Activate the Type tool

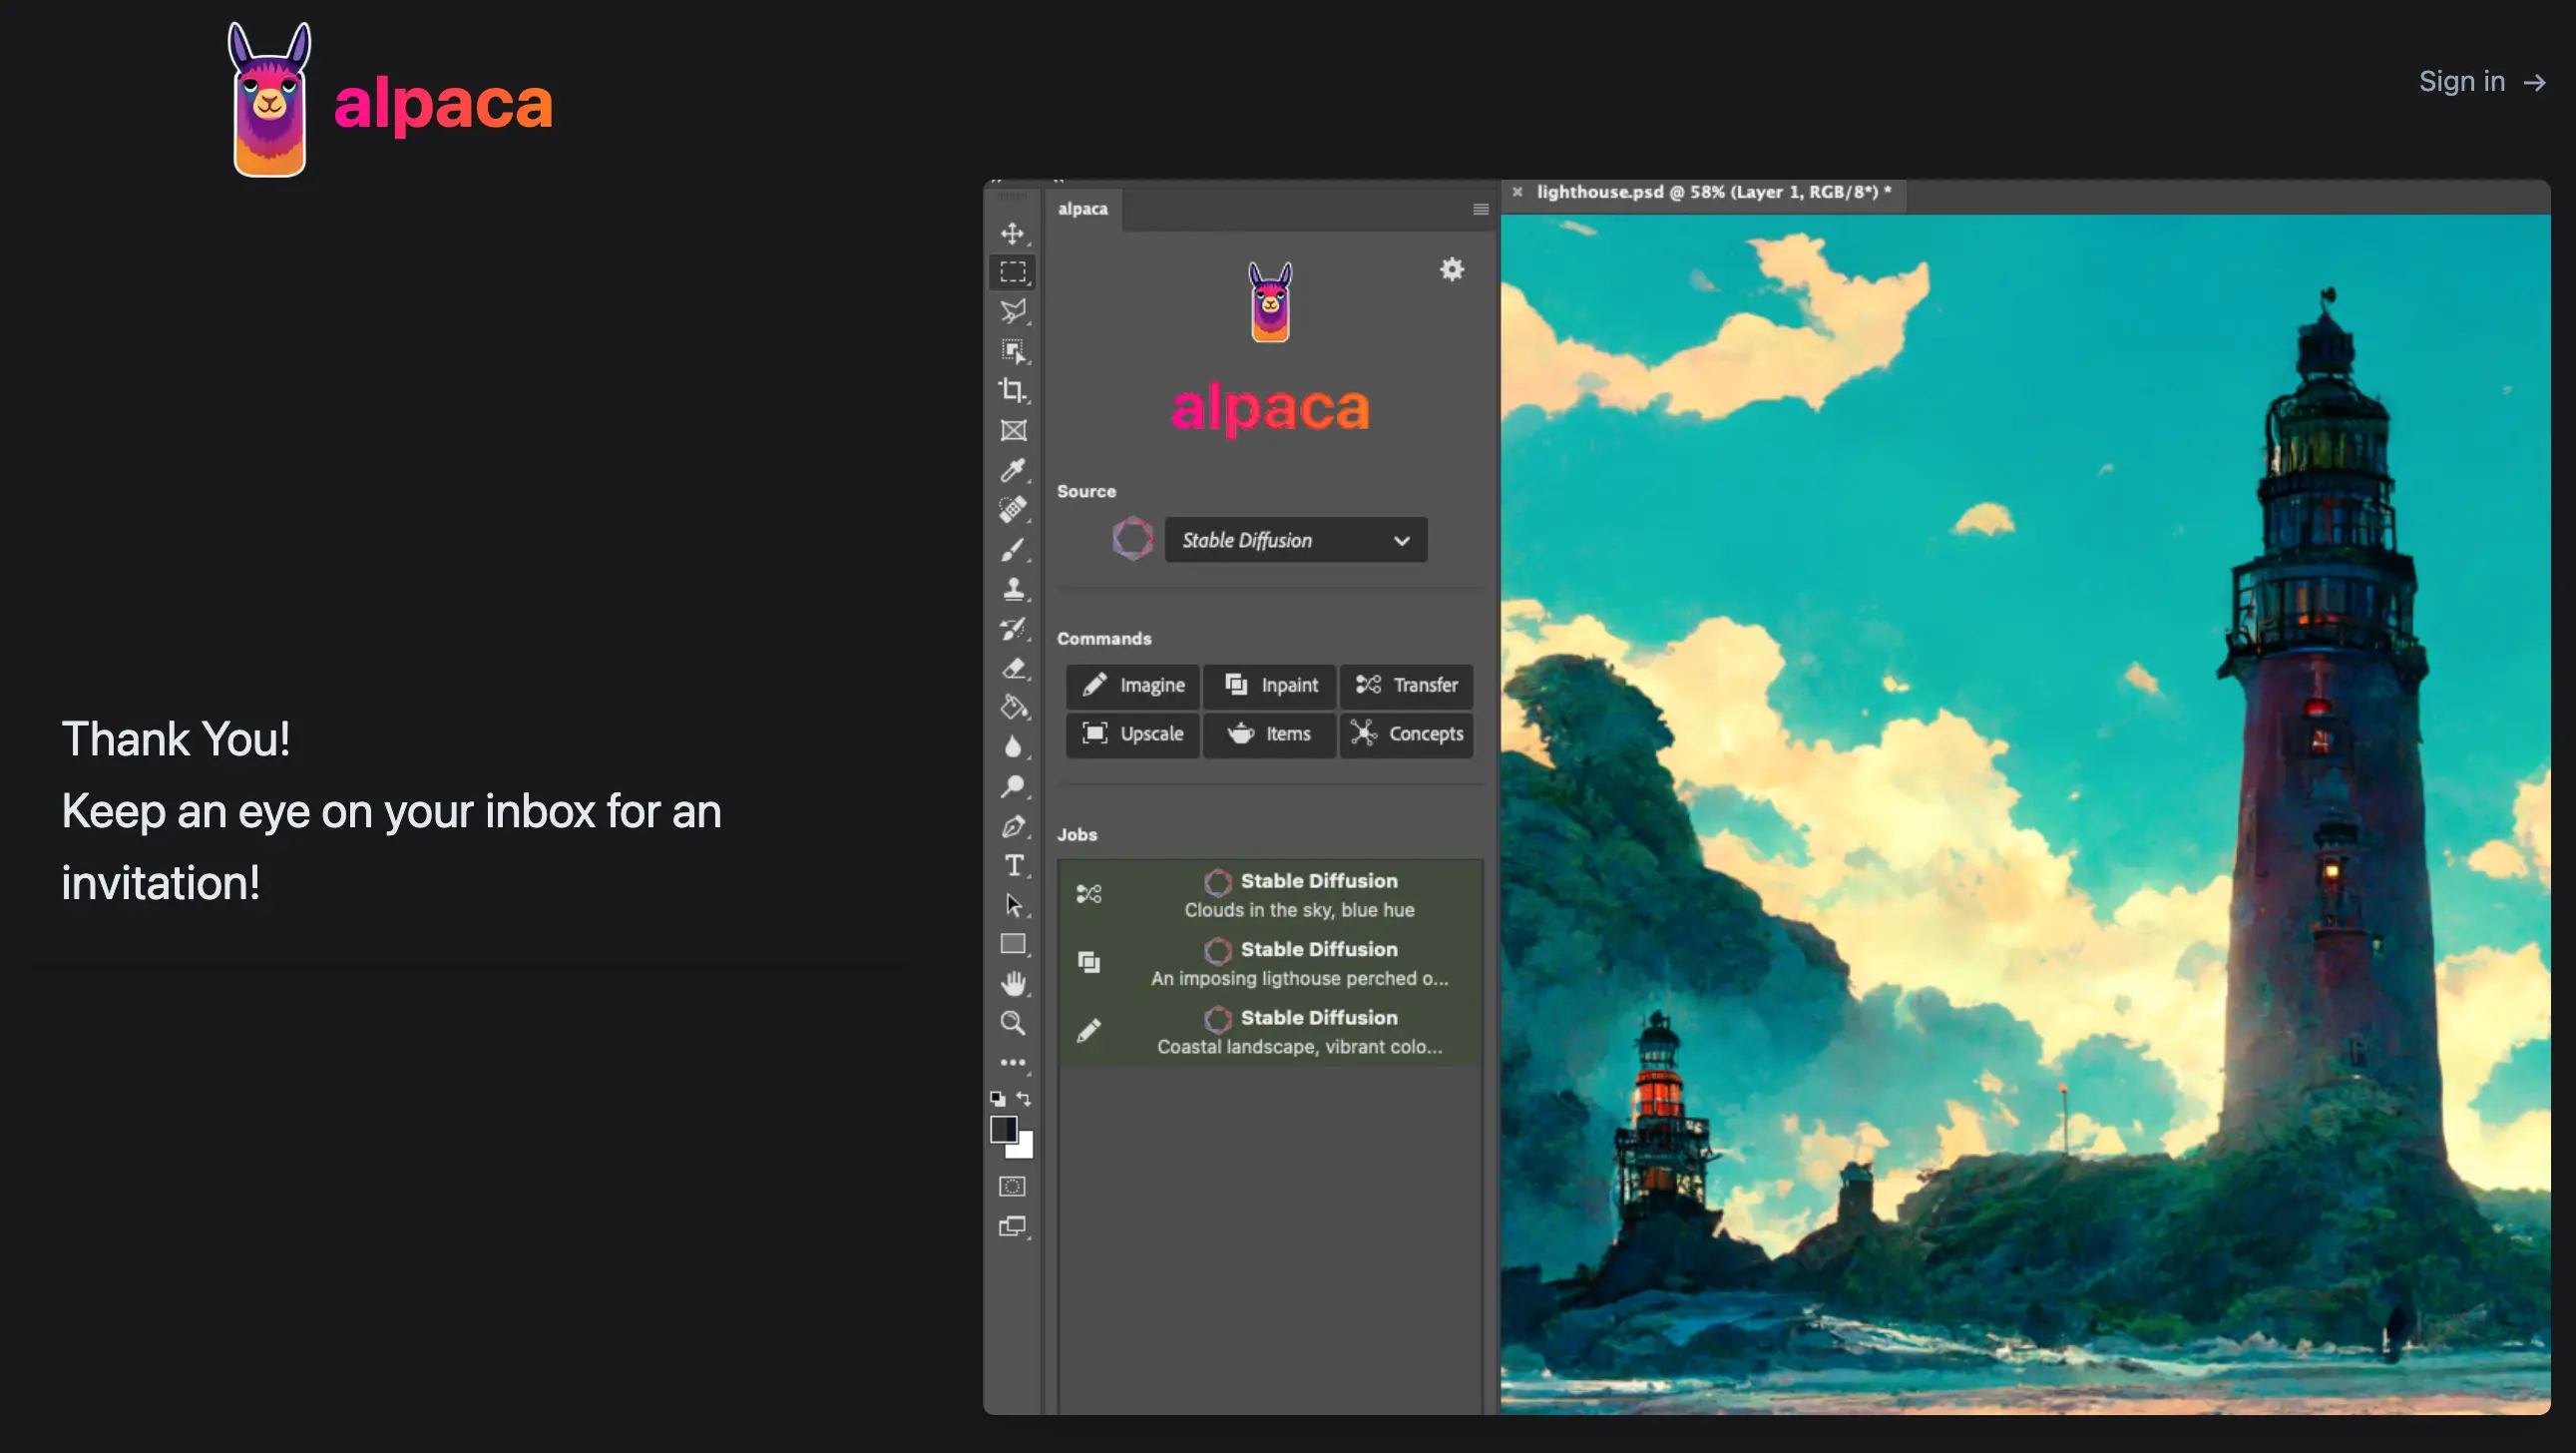(1012, 866)
